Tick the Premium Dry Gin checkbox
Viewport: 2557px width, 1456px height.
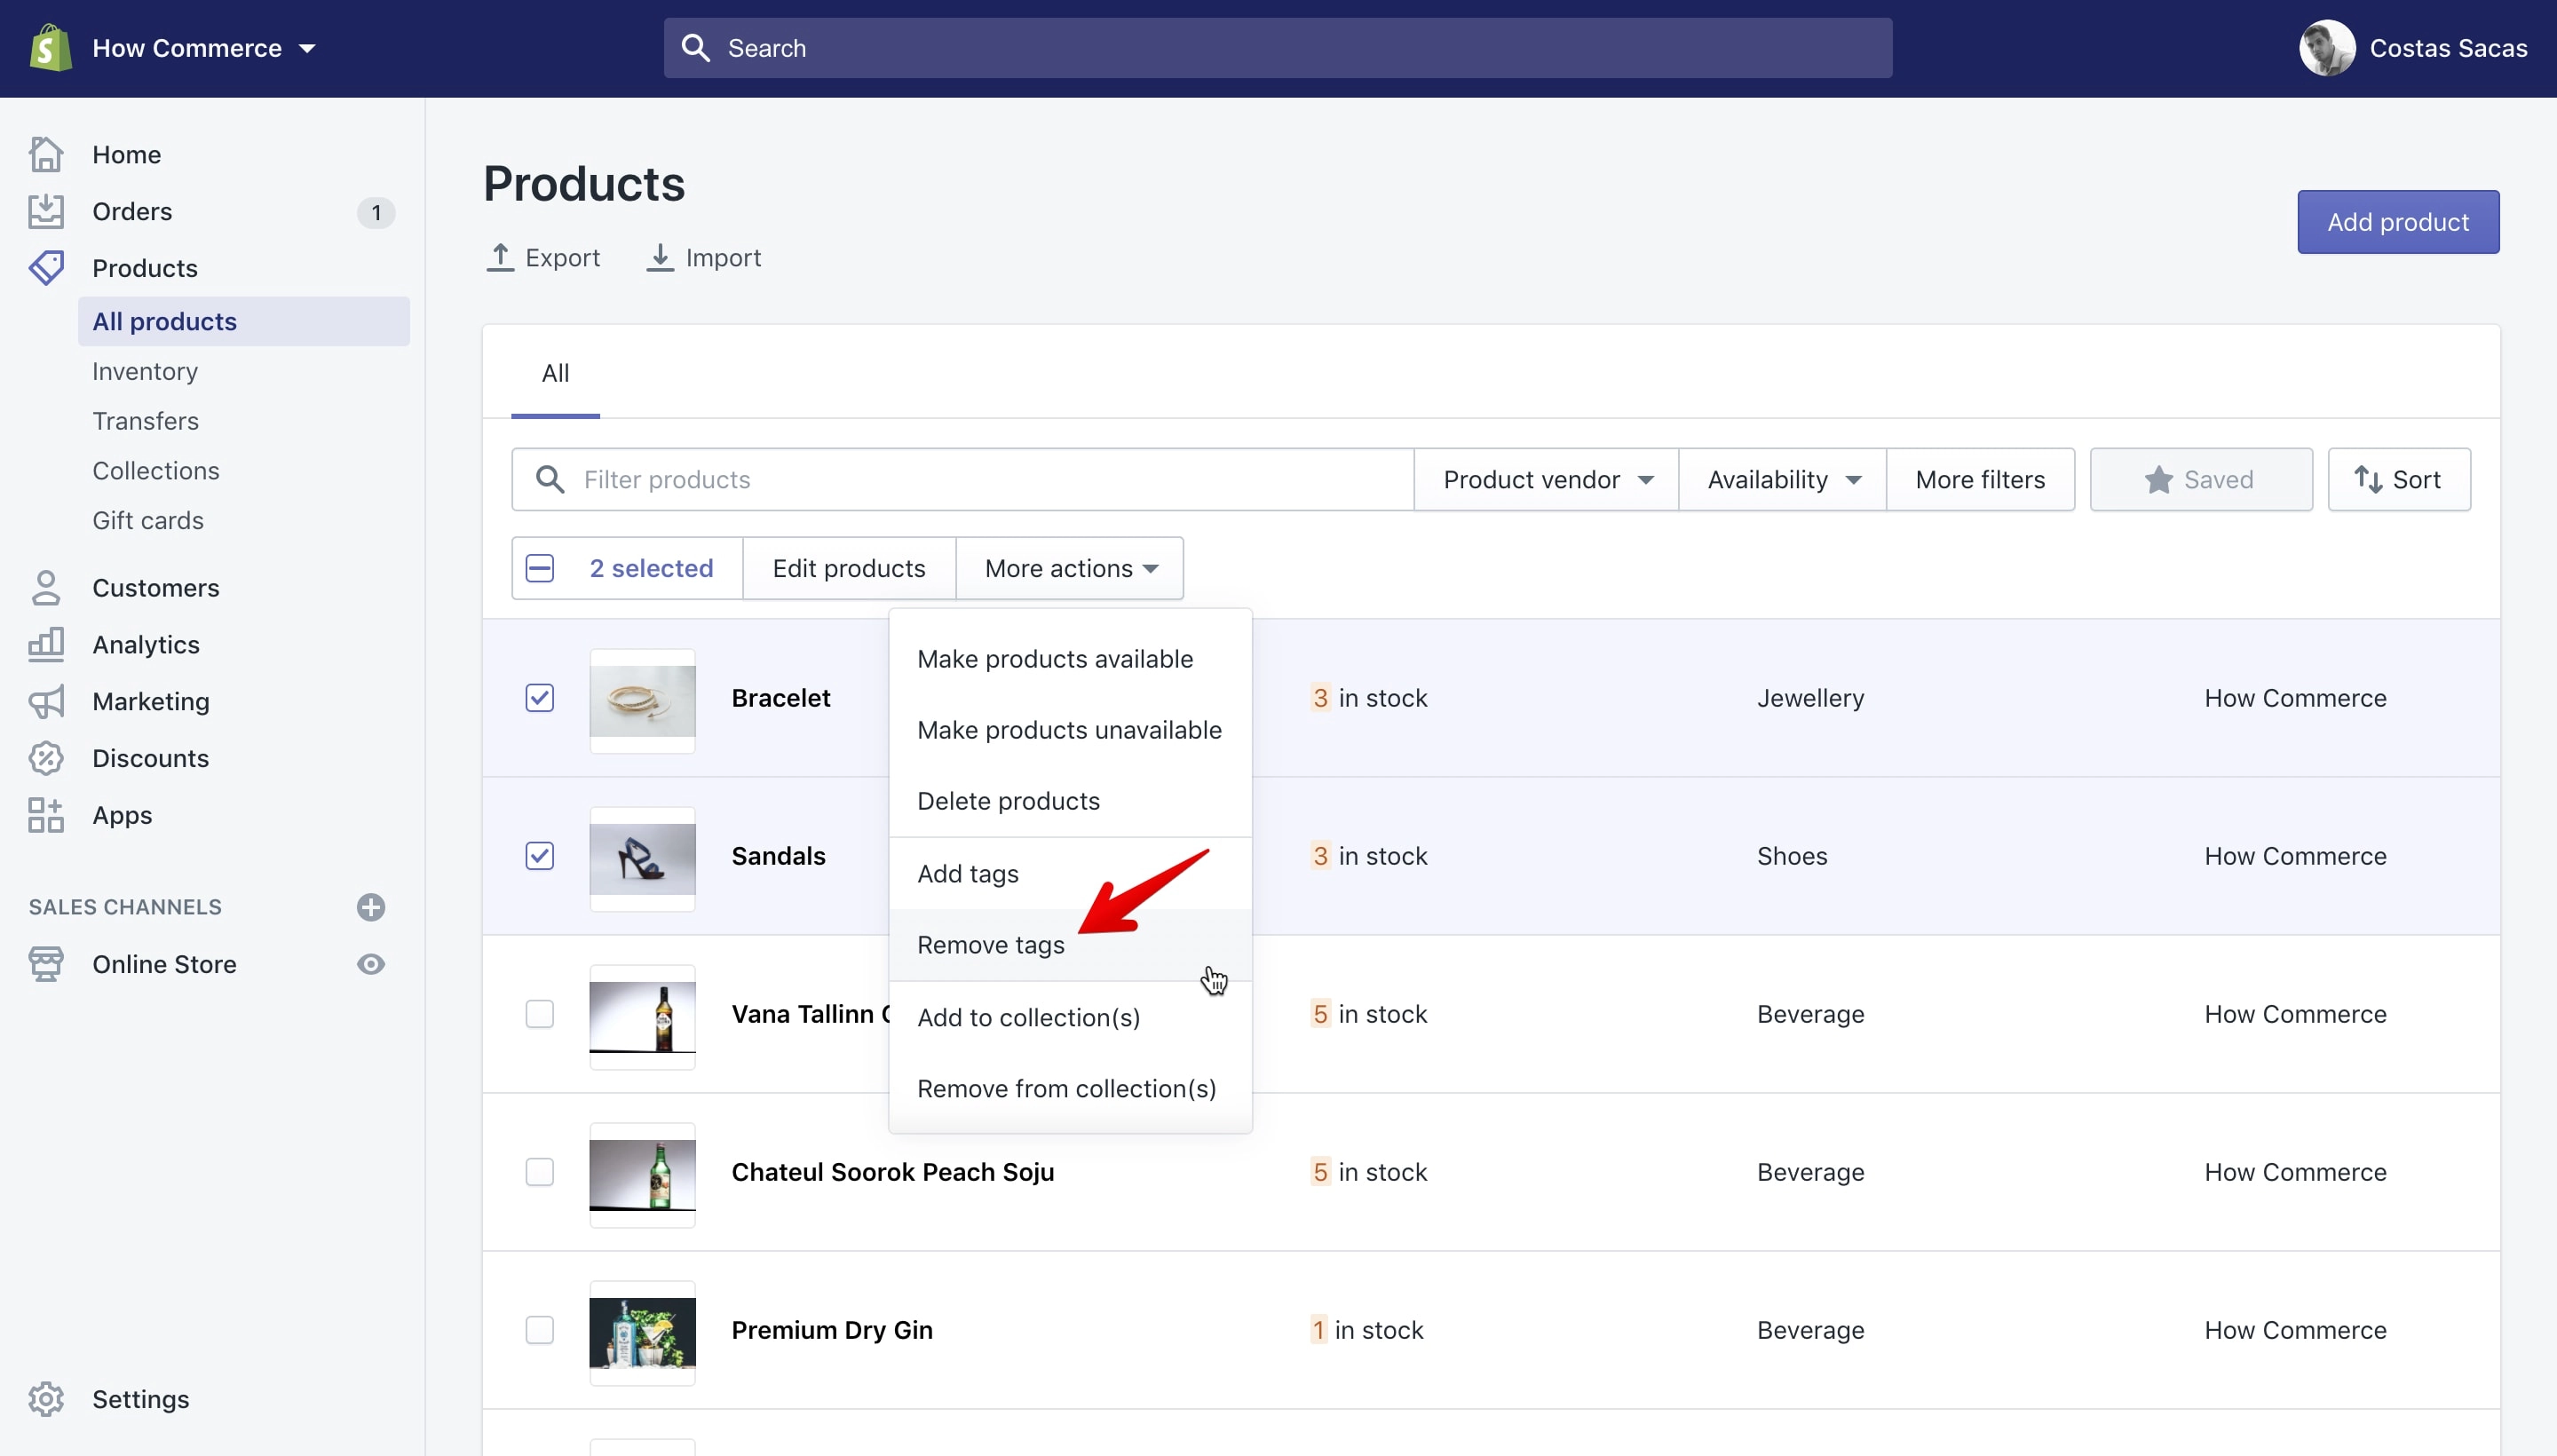pos(540,1329)
